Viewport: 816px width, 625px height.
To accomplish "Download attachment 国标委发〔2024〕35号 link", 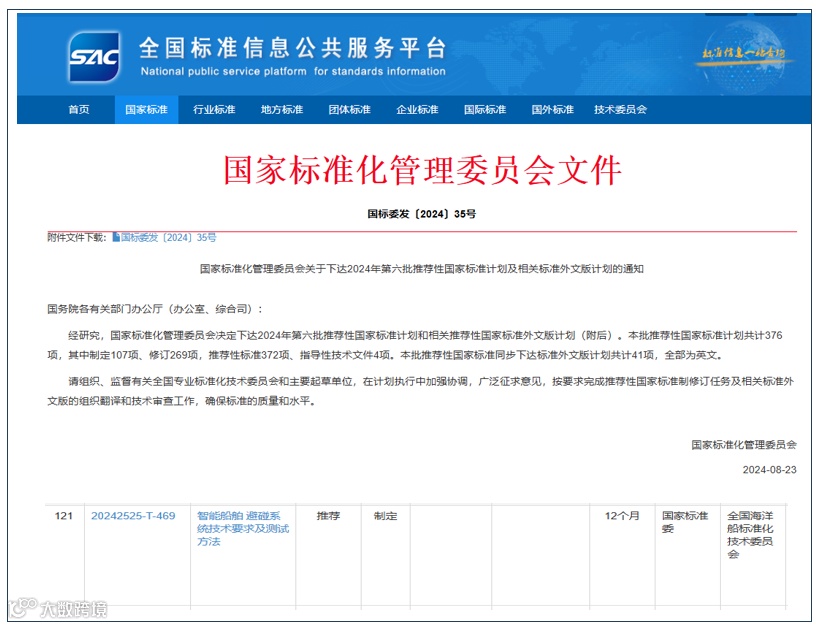I will point(169,238).
